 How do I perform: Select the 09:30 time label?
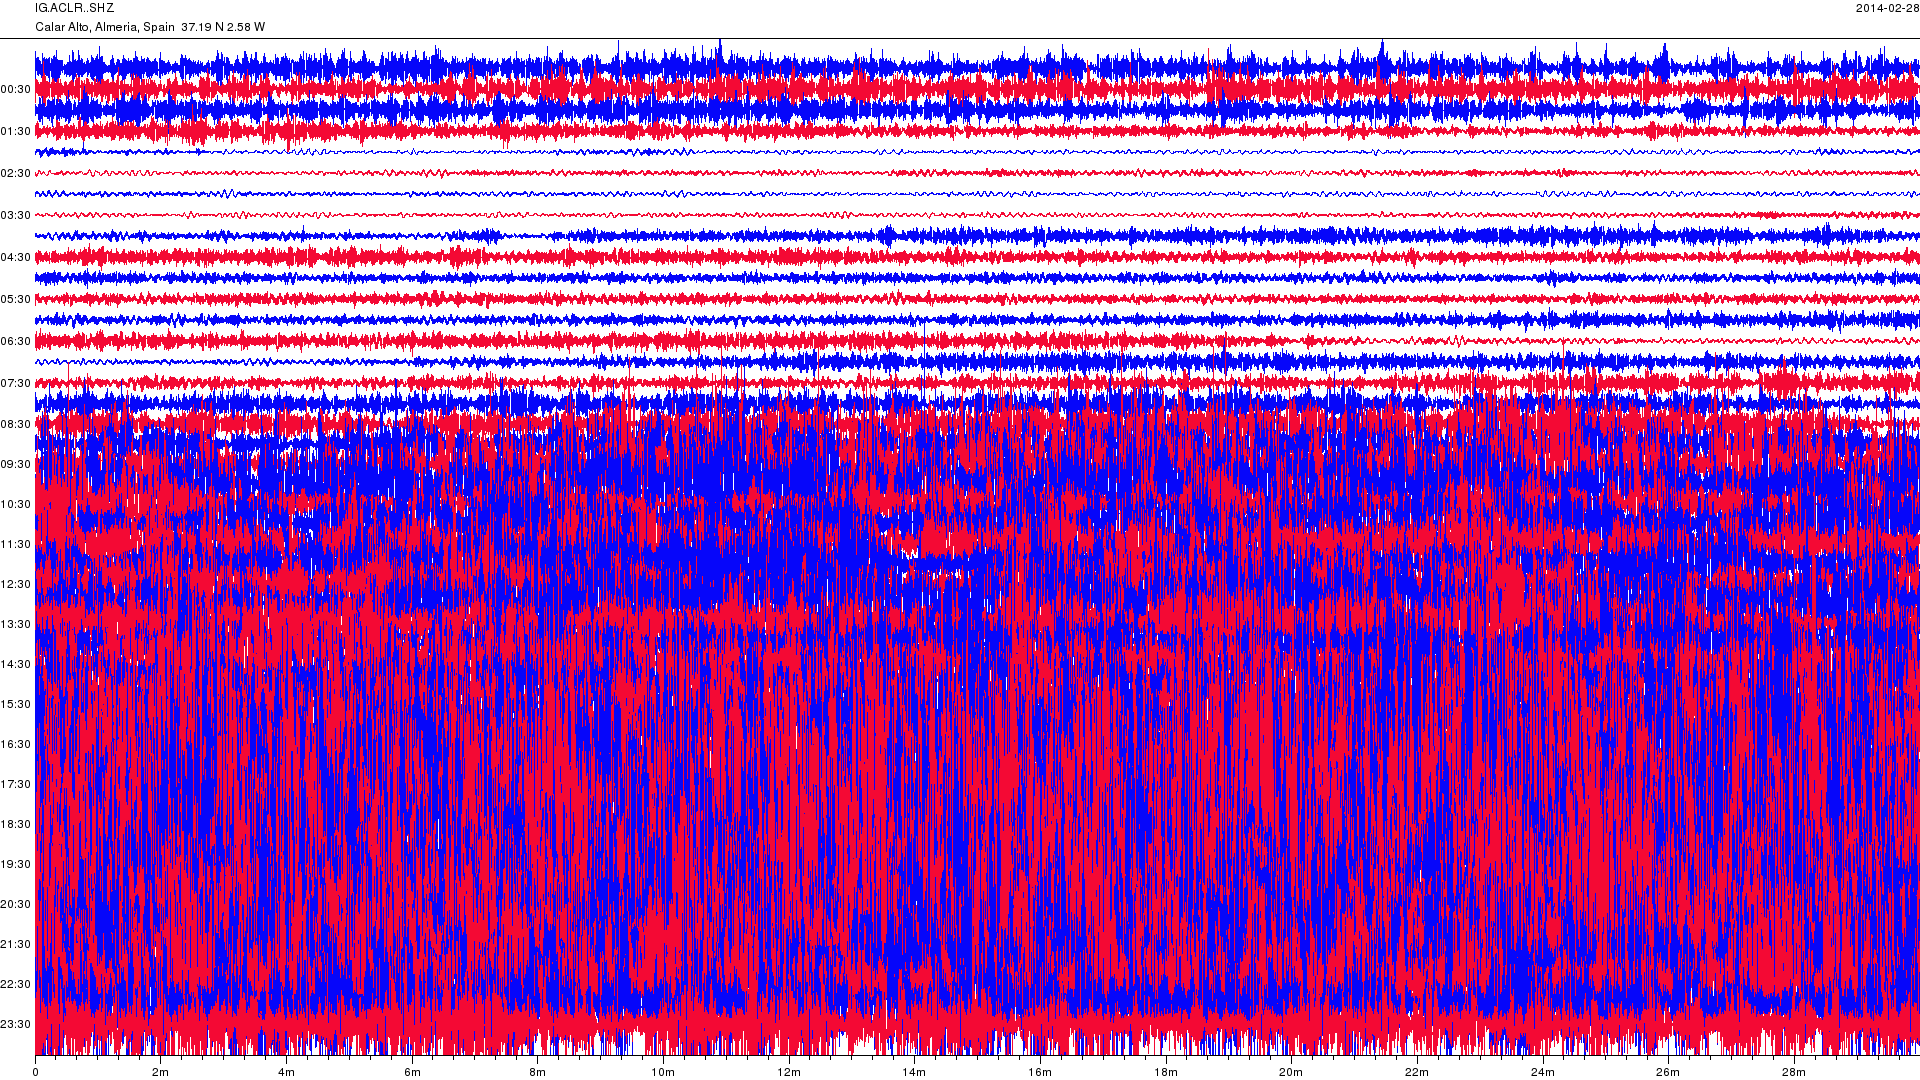(x=16, y=465)
